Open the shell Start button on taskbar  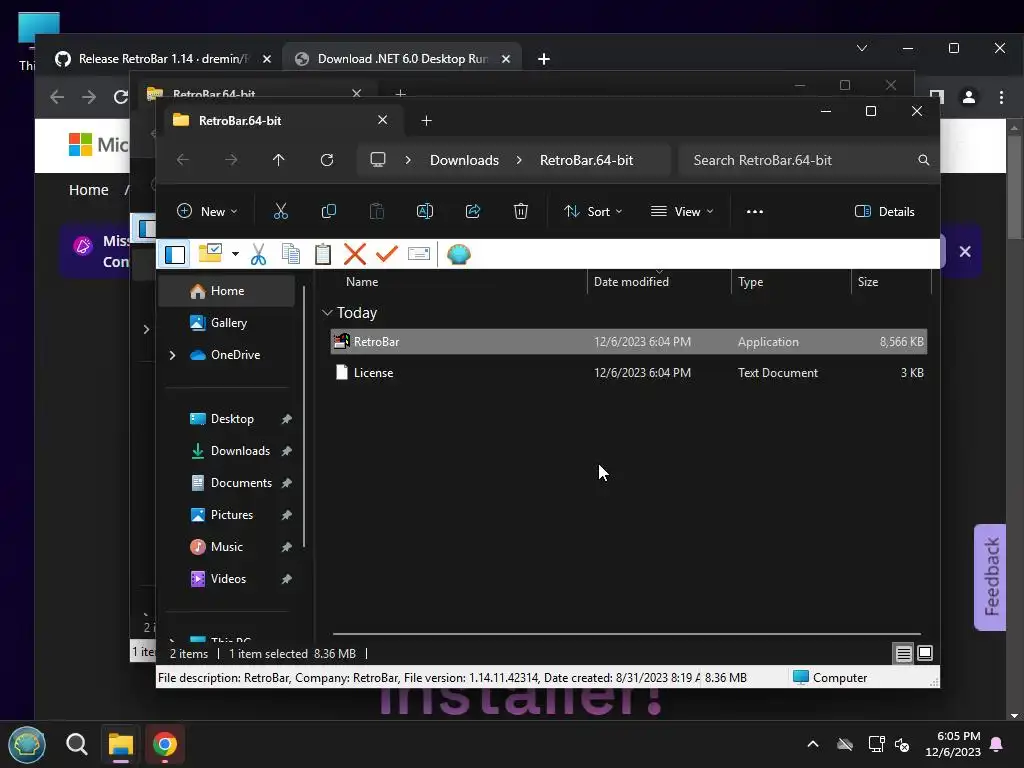tap(27, 744)
